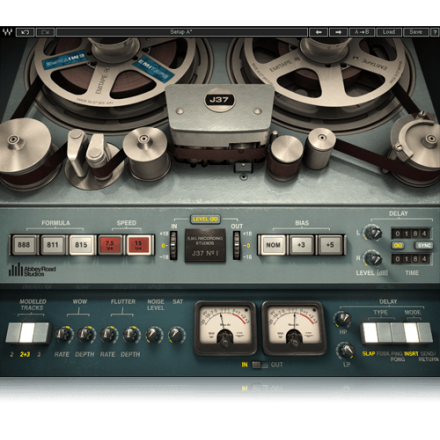Set bias to NOM
This screenshot has height=440, width=440.
point(273,245)
